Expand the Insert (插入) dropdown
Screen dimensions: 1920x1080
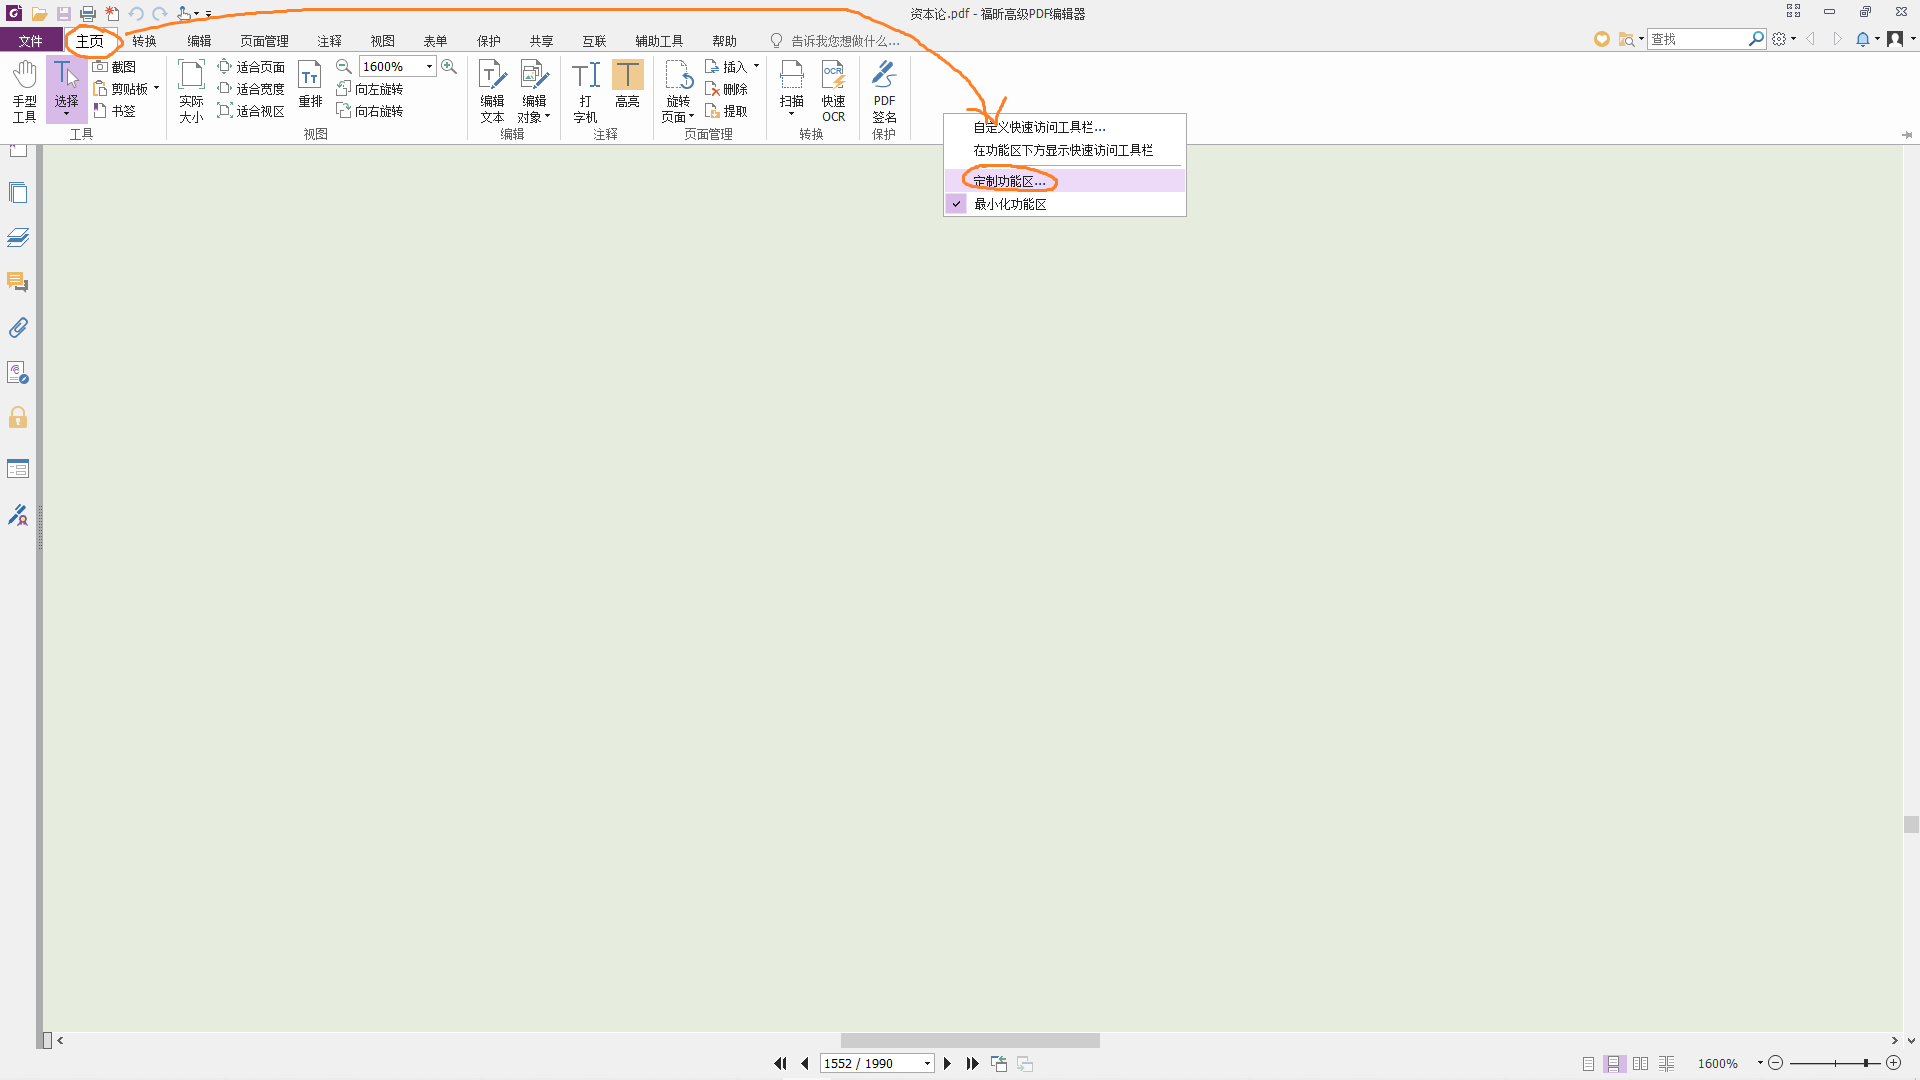[756, 67]
